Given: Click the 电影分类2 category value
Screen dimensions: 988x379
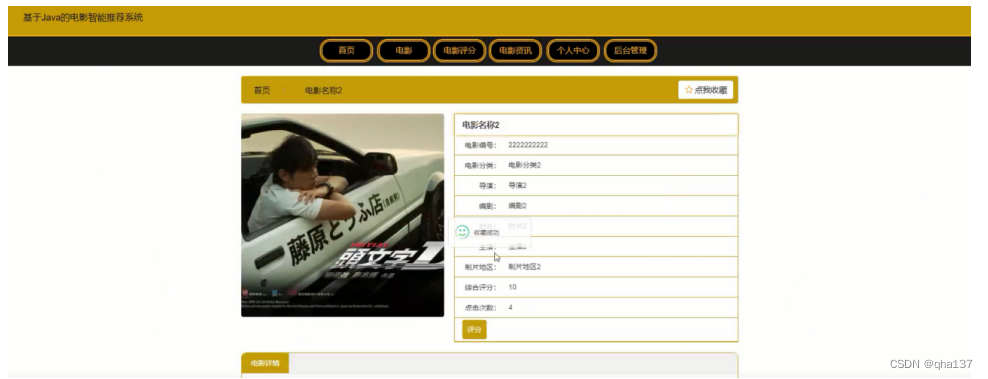Looking at the screenshot, I should click(525, 165).
